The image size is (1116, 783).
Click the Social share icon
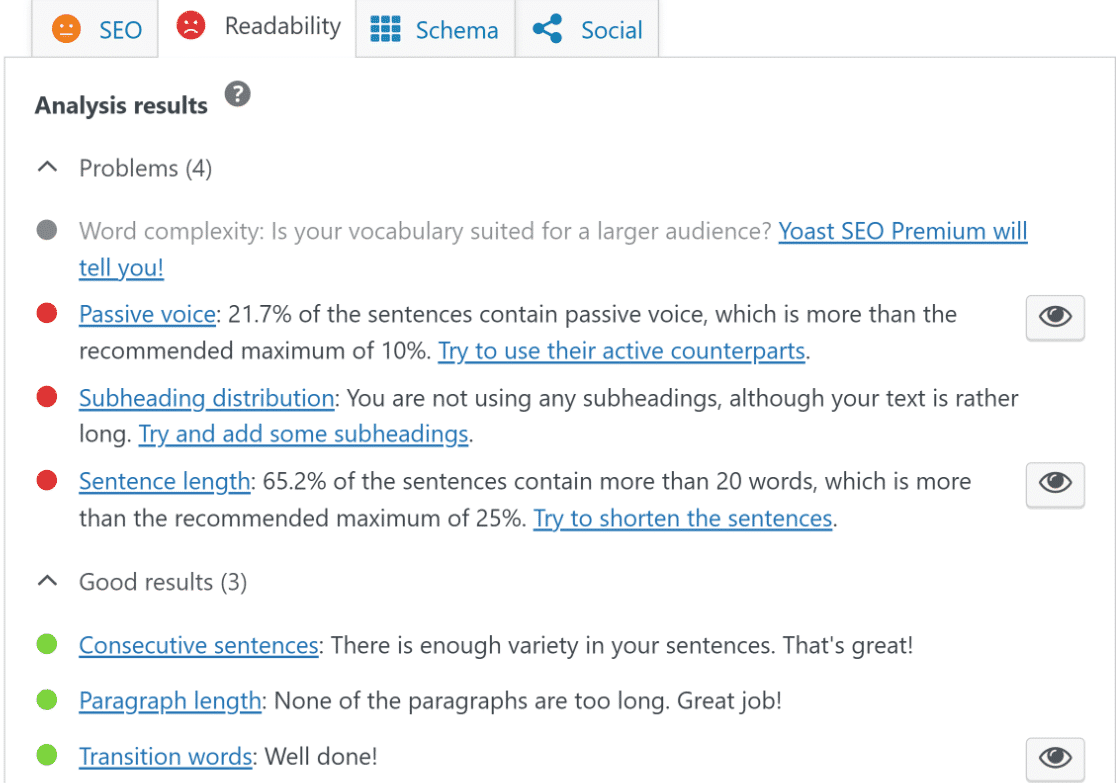(547, 29)
